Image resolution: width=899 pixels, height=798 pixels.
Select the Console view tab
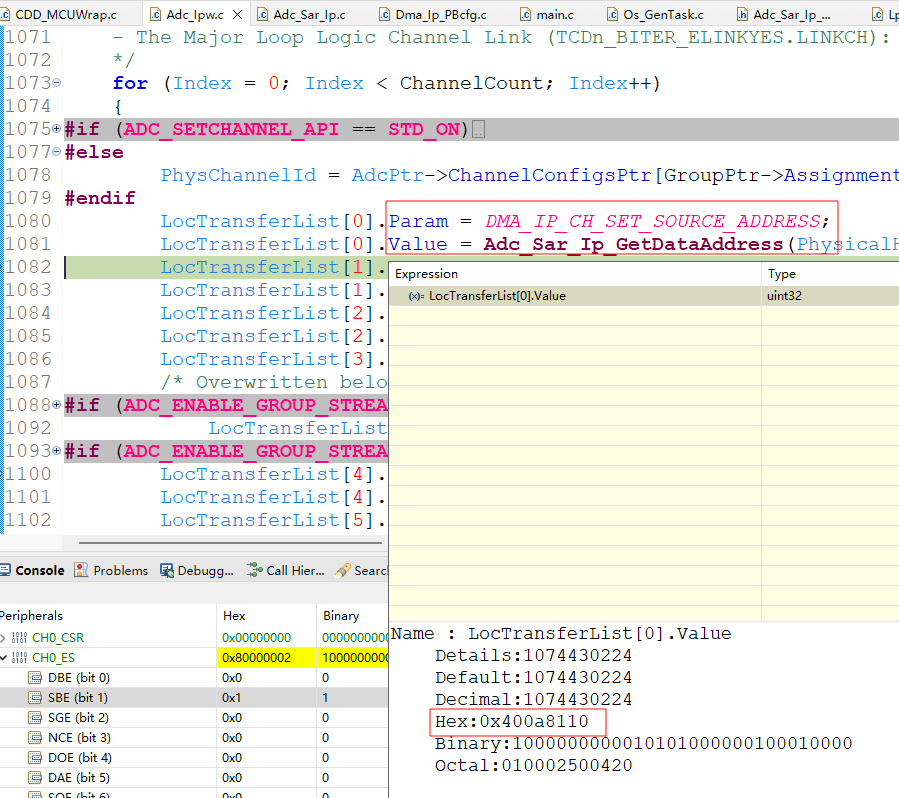tap(33, 570)
